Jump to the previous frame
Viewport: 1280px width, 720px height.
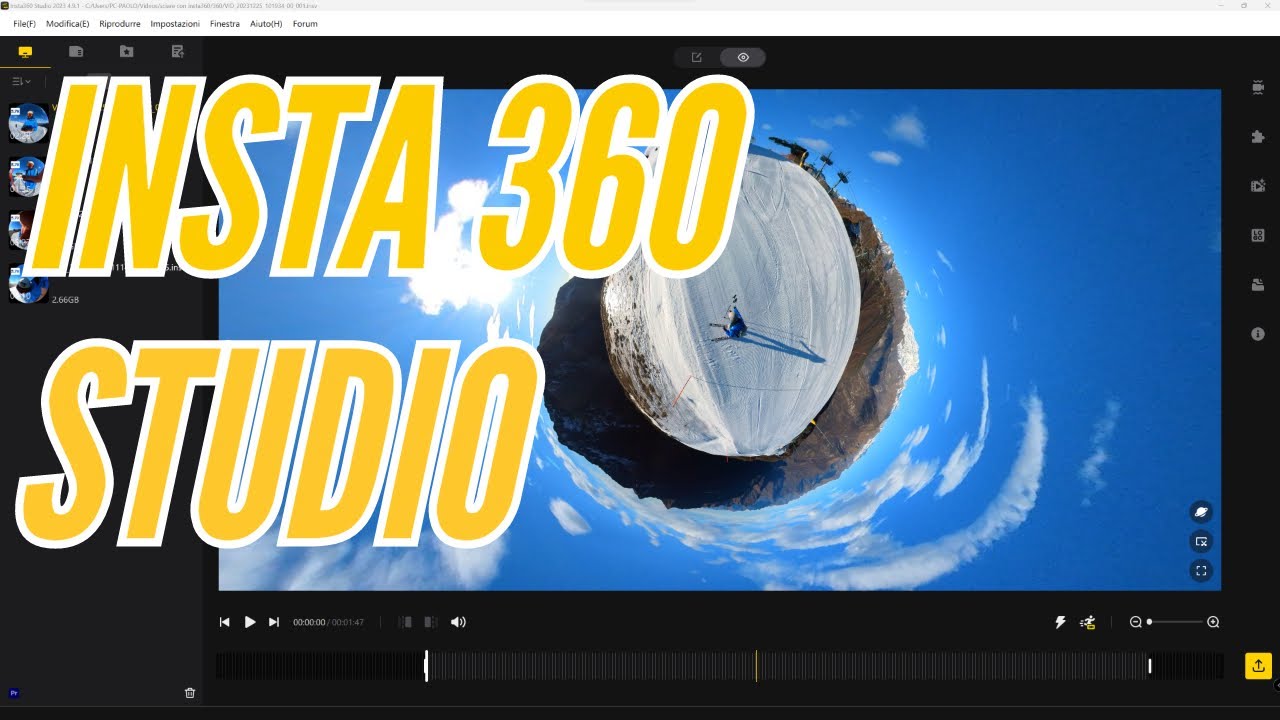click(x=225, y=622)
